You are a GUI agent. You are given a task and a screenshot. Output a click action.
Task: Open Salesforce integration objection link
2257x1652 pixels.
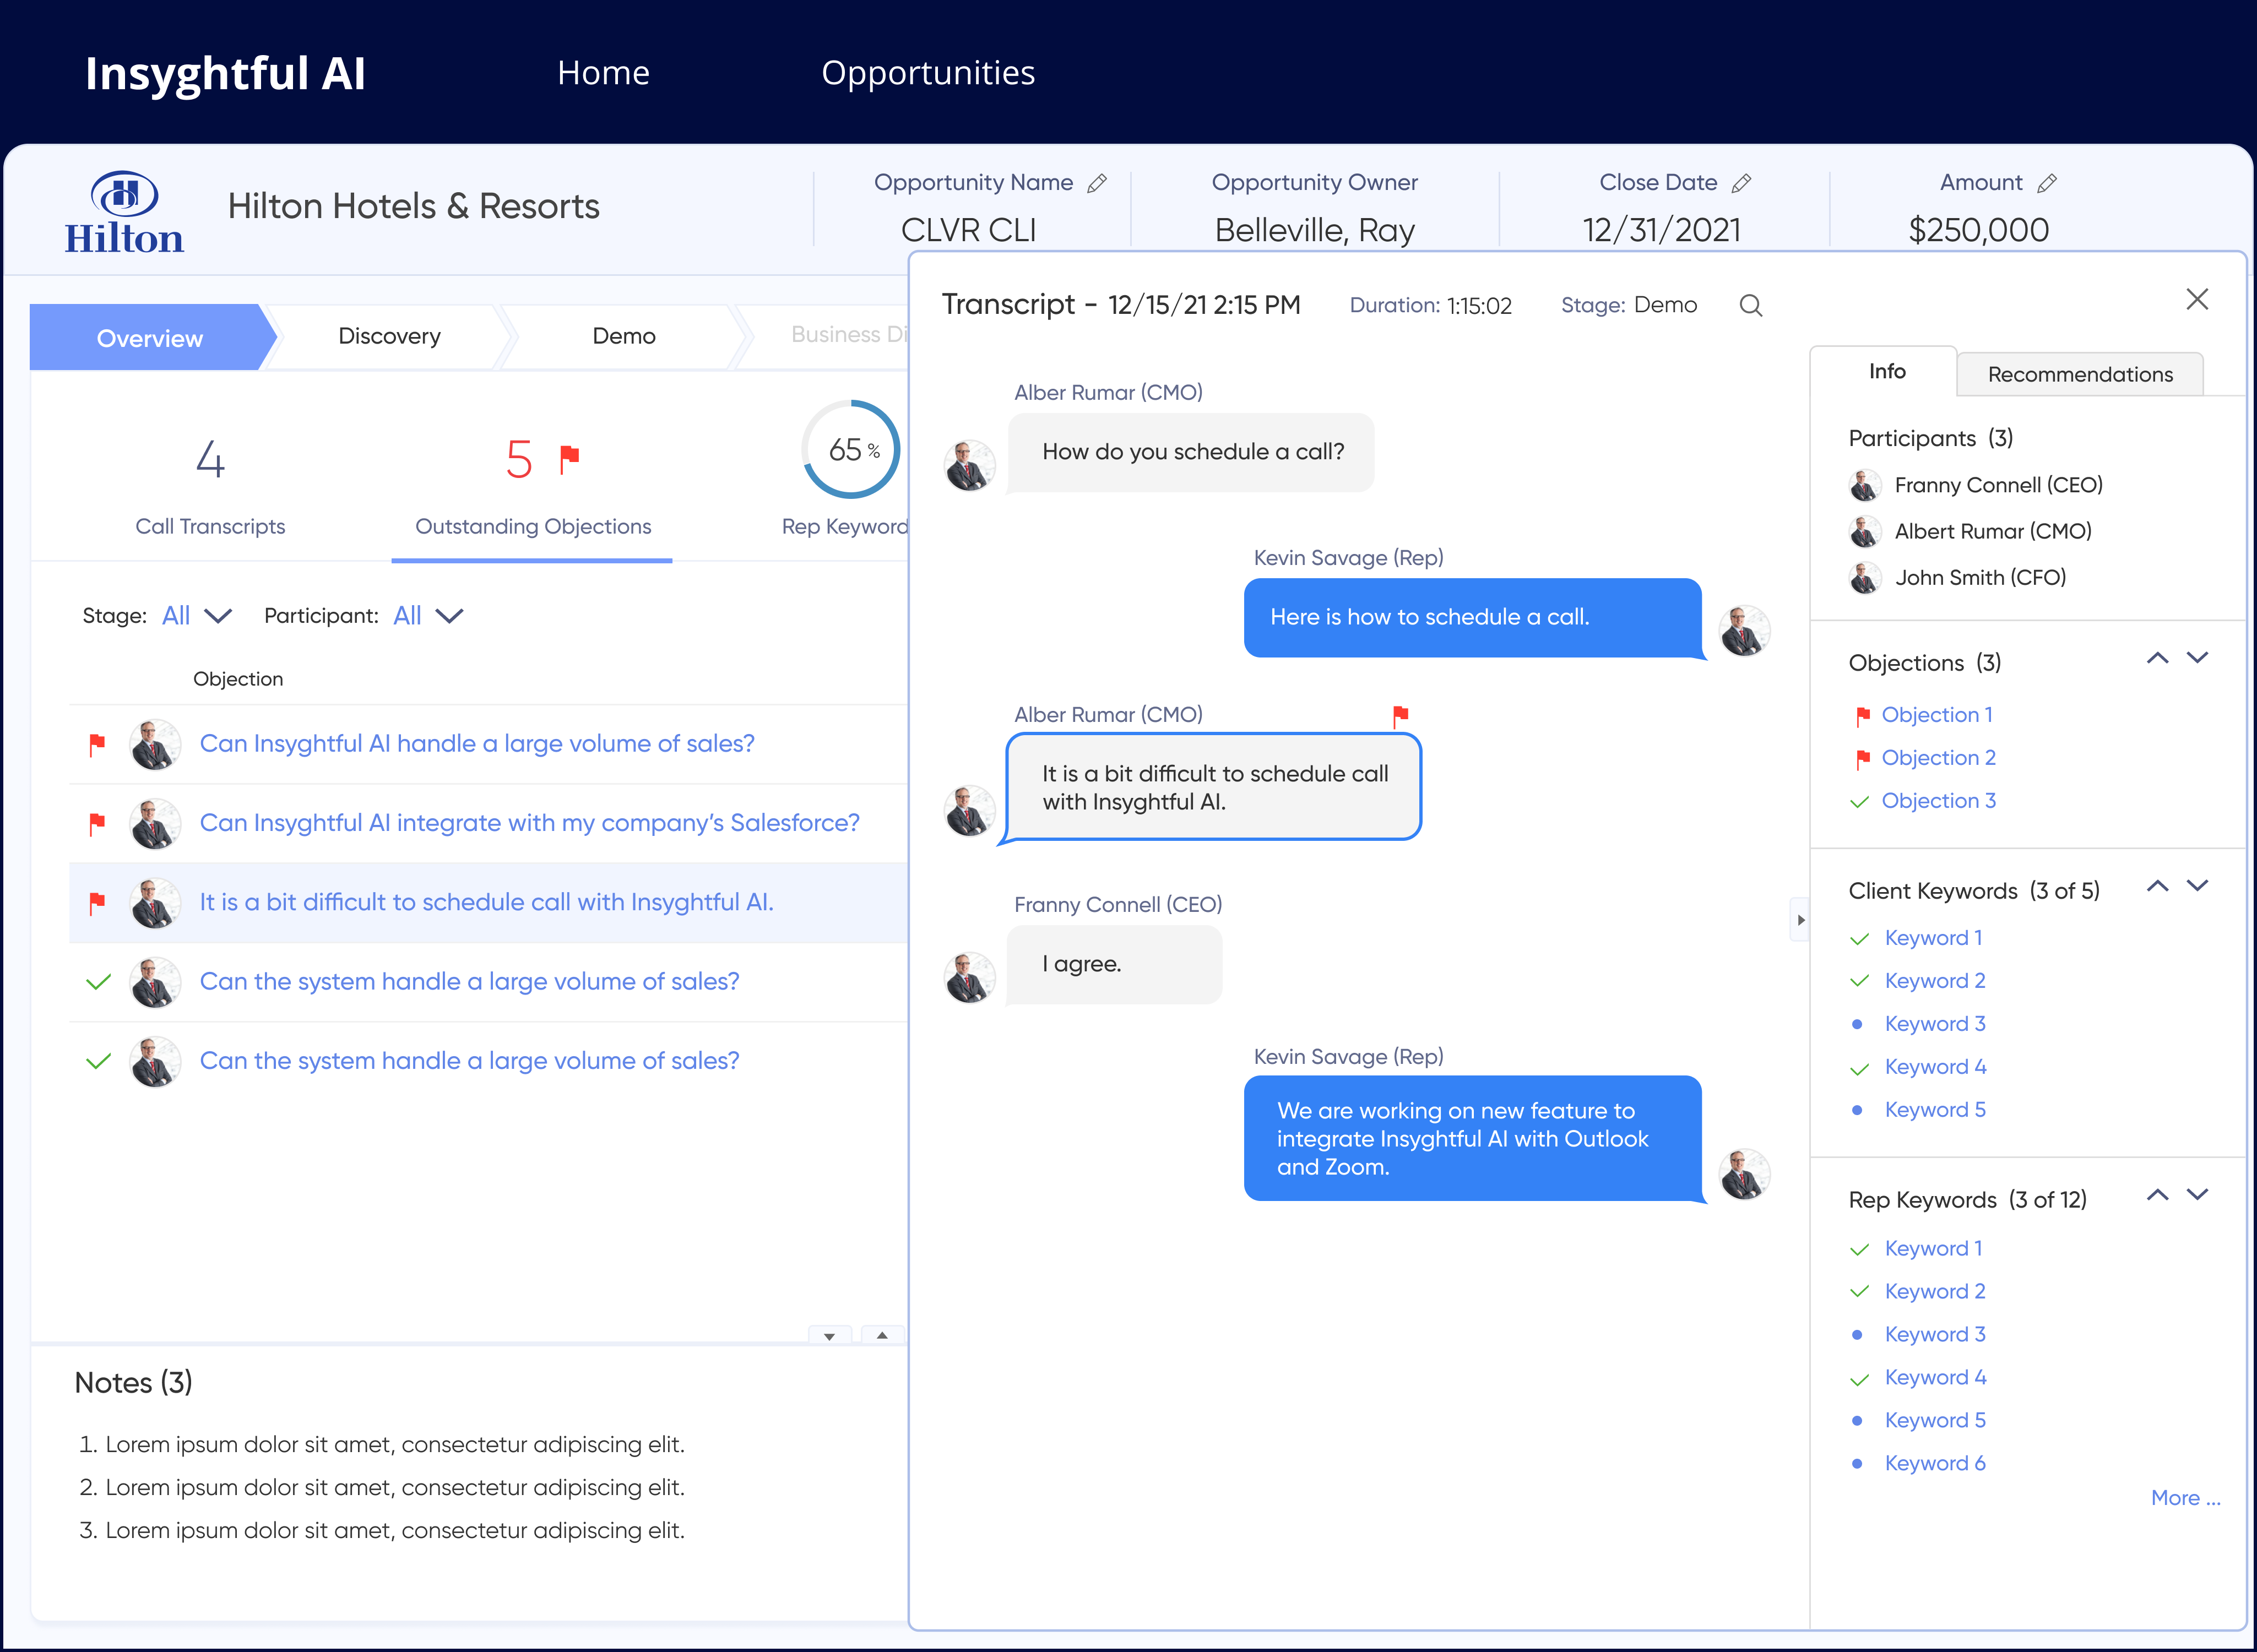[x=529, y=823]
